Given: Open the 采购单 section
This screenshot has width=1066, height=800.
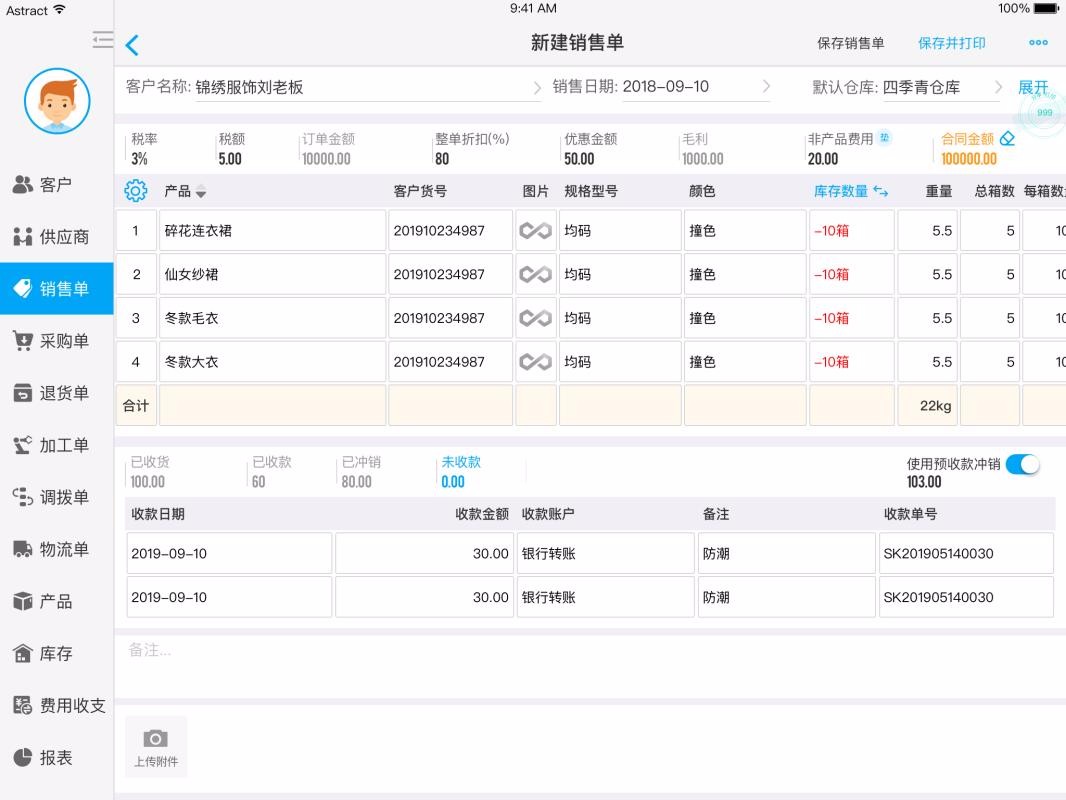Looking at the screenshot, I should pyautogui.click(x=55, y=340).
